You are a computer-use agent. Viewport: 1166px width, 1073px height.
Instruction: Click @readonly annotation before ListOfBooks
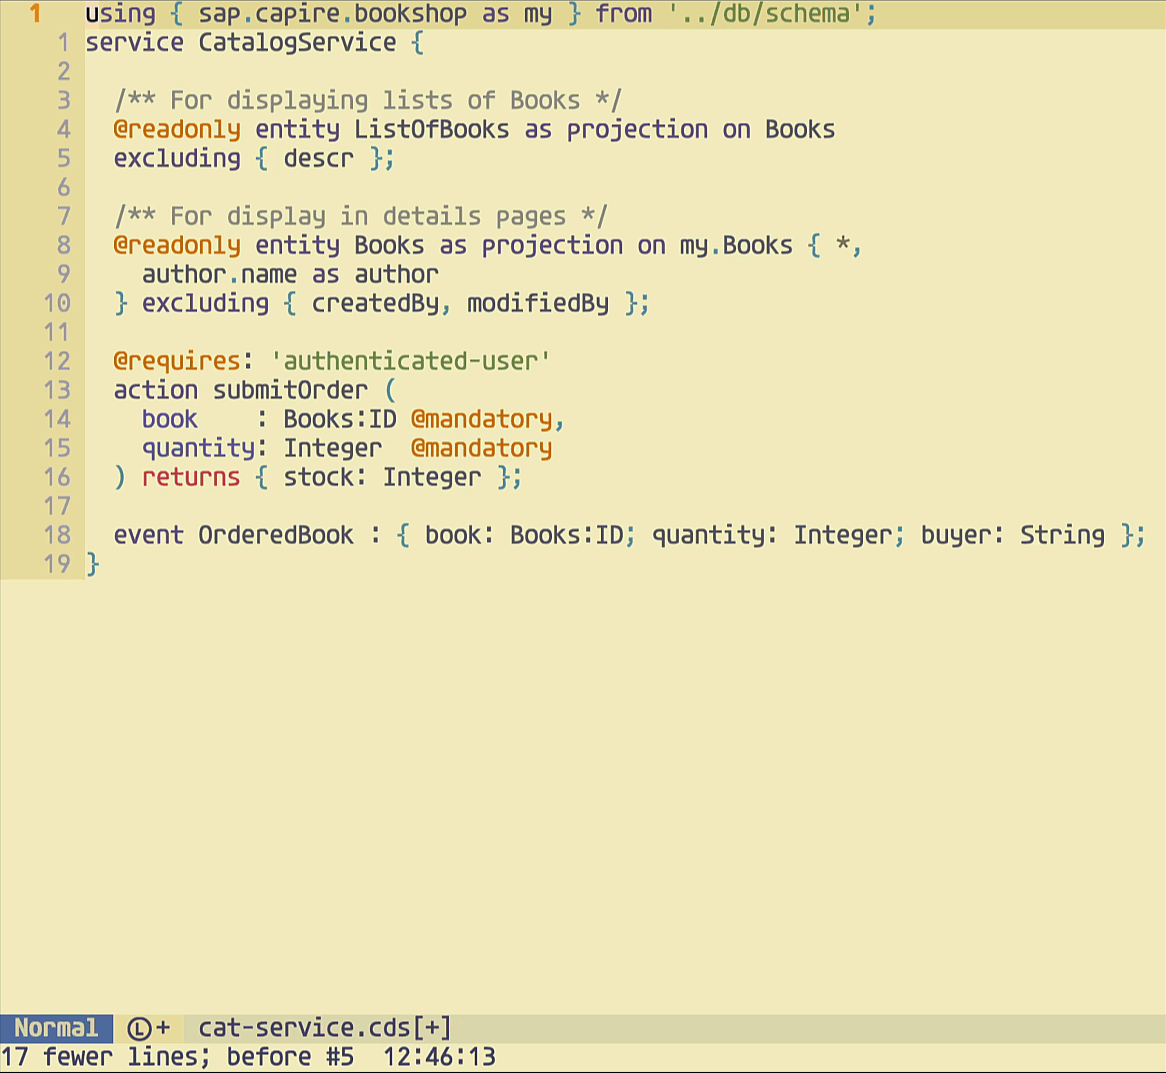[x=177, y=129]
